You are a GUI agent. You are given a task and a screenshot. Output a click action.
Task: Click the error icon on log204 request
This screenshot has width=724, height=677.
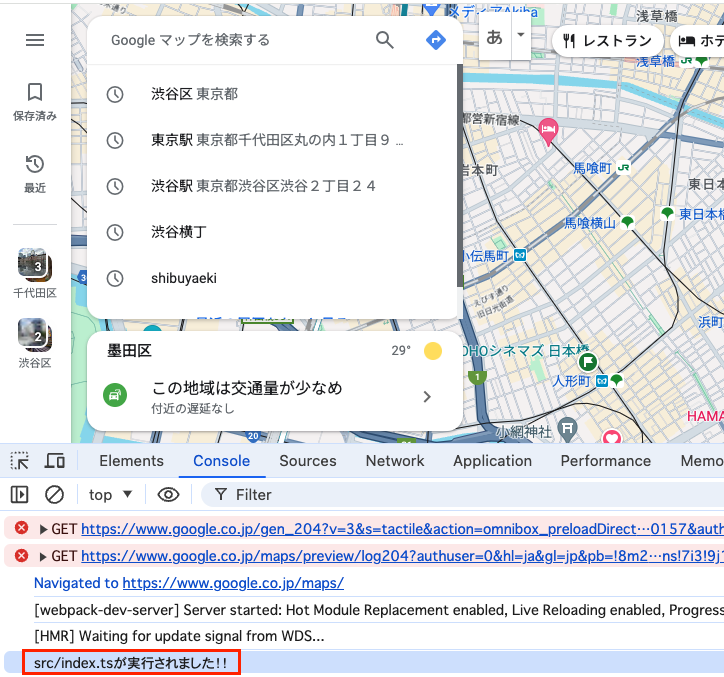pyautogui.click(x=21, y=556)
